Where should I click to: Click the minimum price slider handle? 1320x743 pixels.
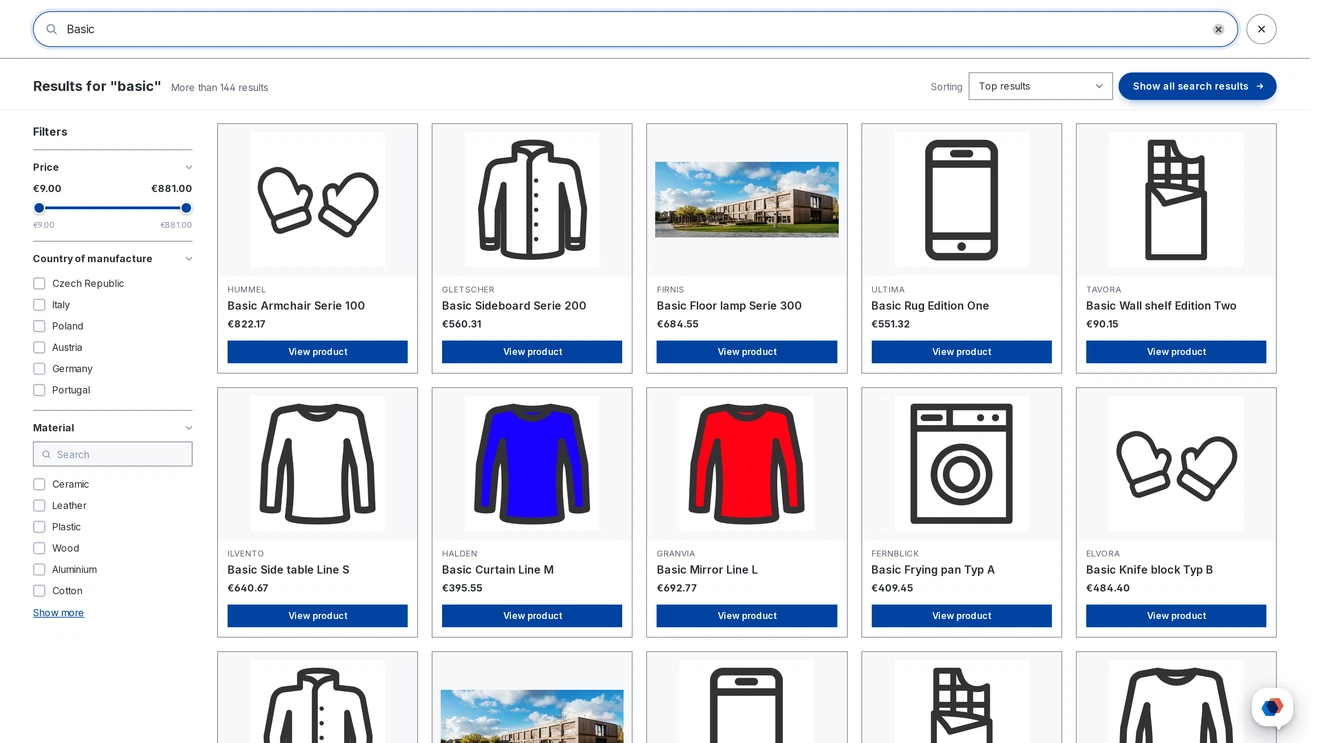[x=39, y=208]
